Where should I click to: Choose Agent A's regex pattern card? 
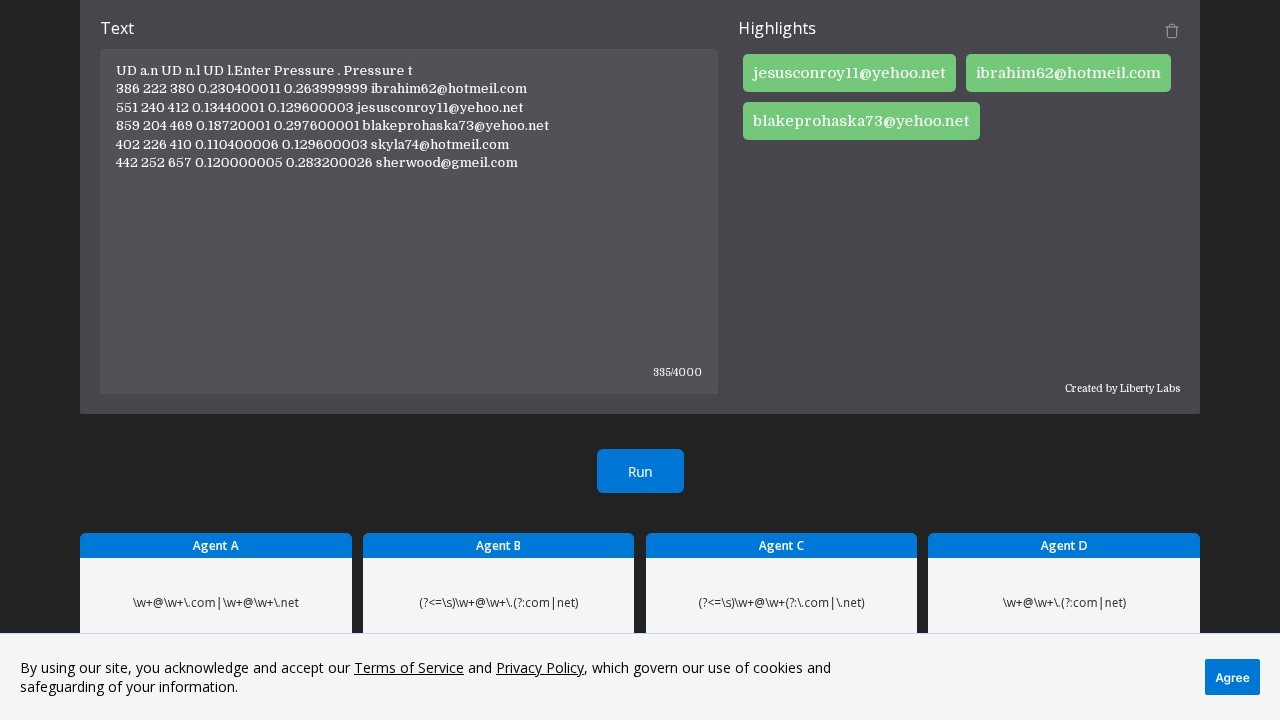click(216, 603)
